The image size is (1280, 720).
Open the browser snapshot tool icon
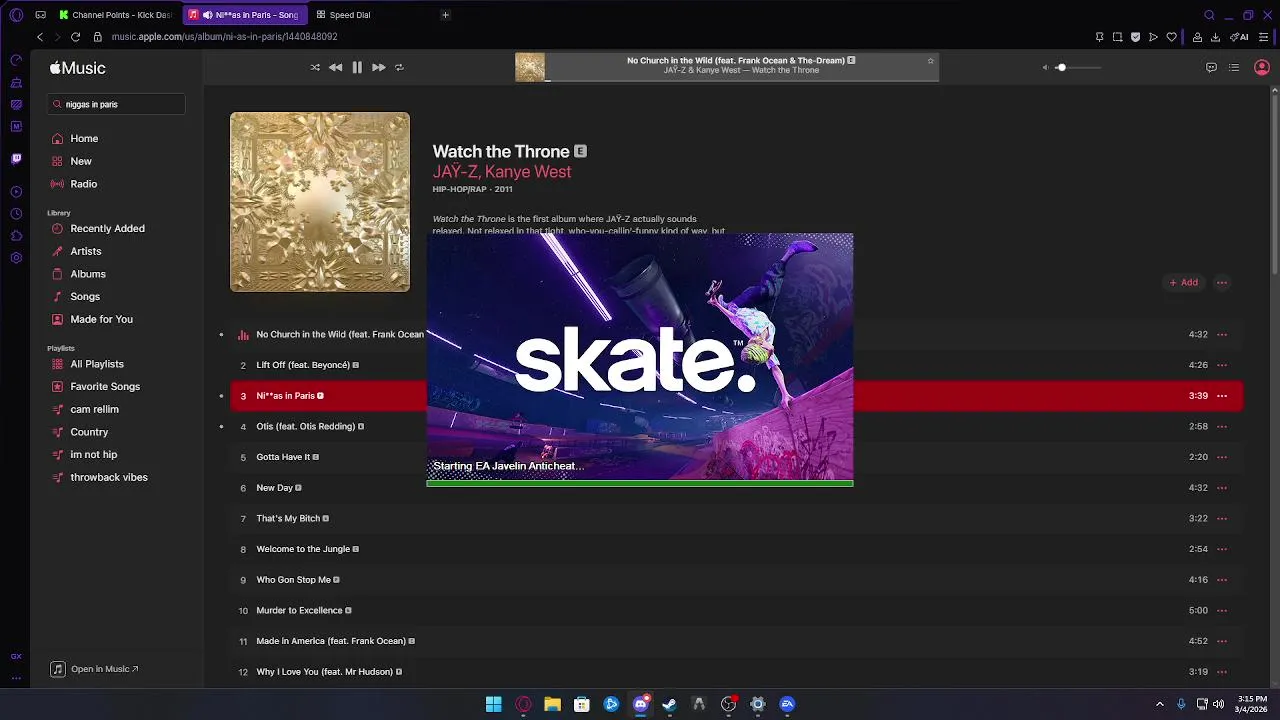(x=1117, y=37)
